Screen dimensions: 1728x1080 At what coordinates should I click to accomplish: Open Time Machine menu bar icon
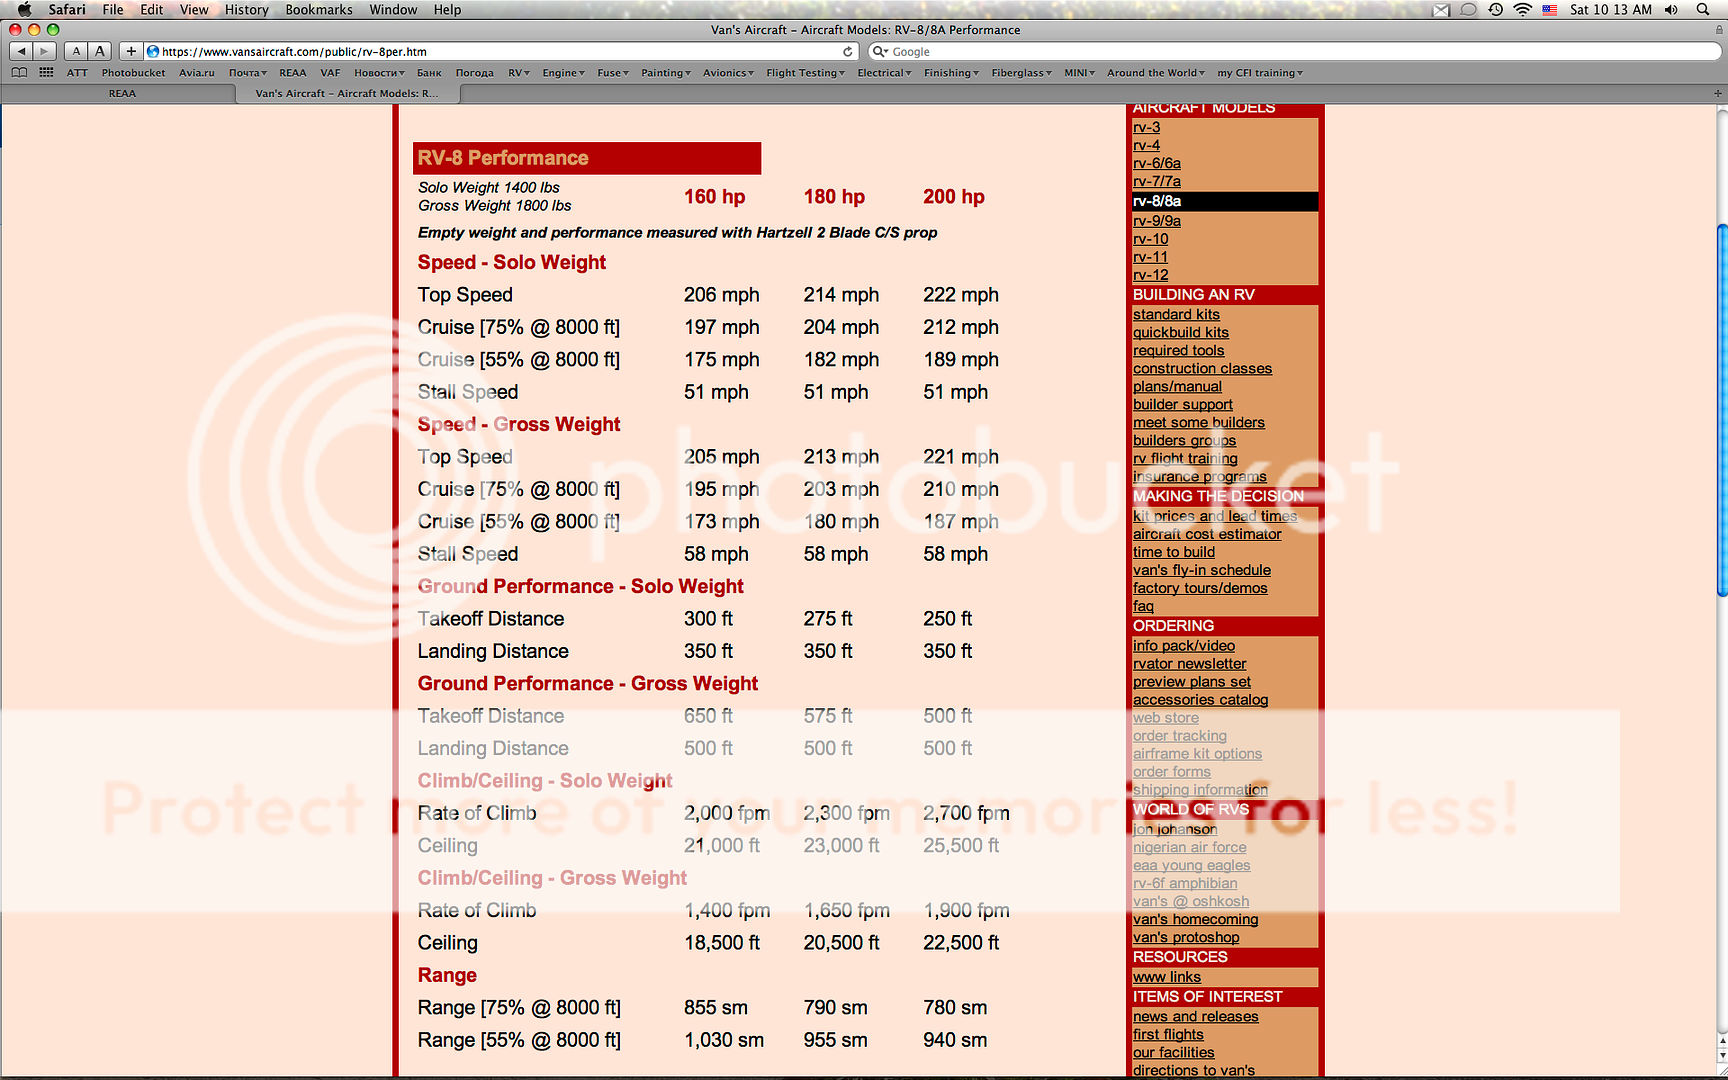click(1495, 9)
